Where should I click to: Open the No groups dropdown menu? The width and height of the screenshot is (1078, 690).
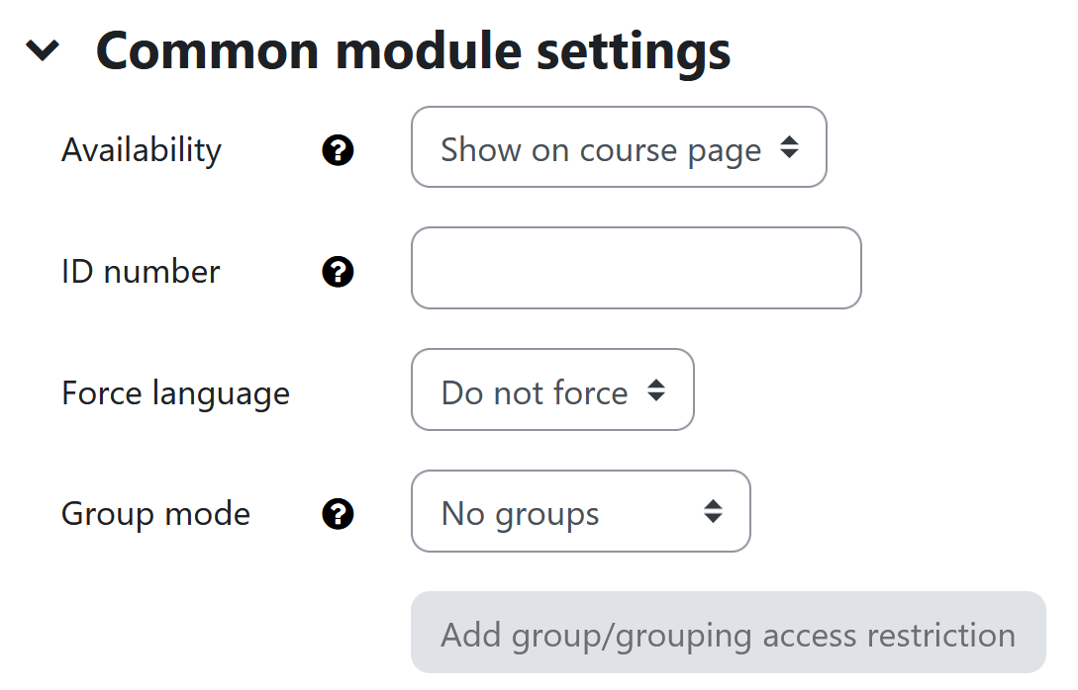pyautogui.click(x=579, y=511)
